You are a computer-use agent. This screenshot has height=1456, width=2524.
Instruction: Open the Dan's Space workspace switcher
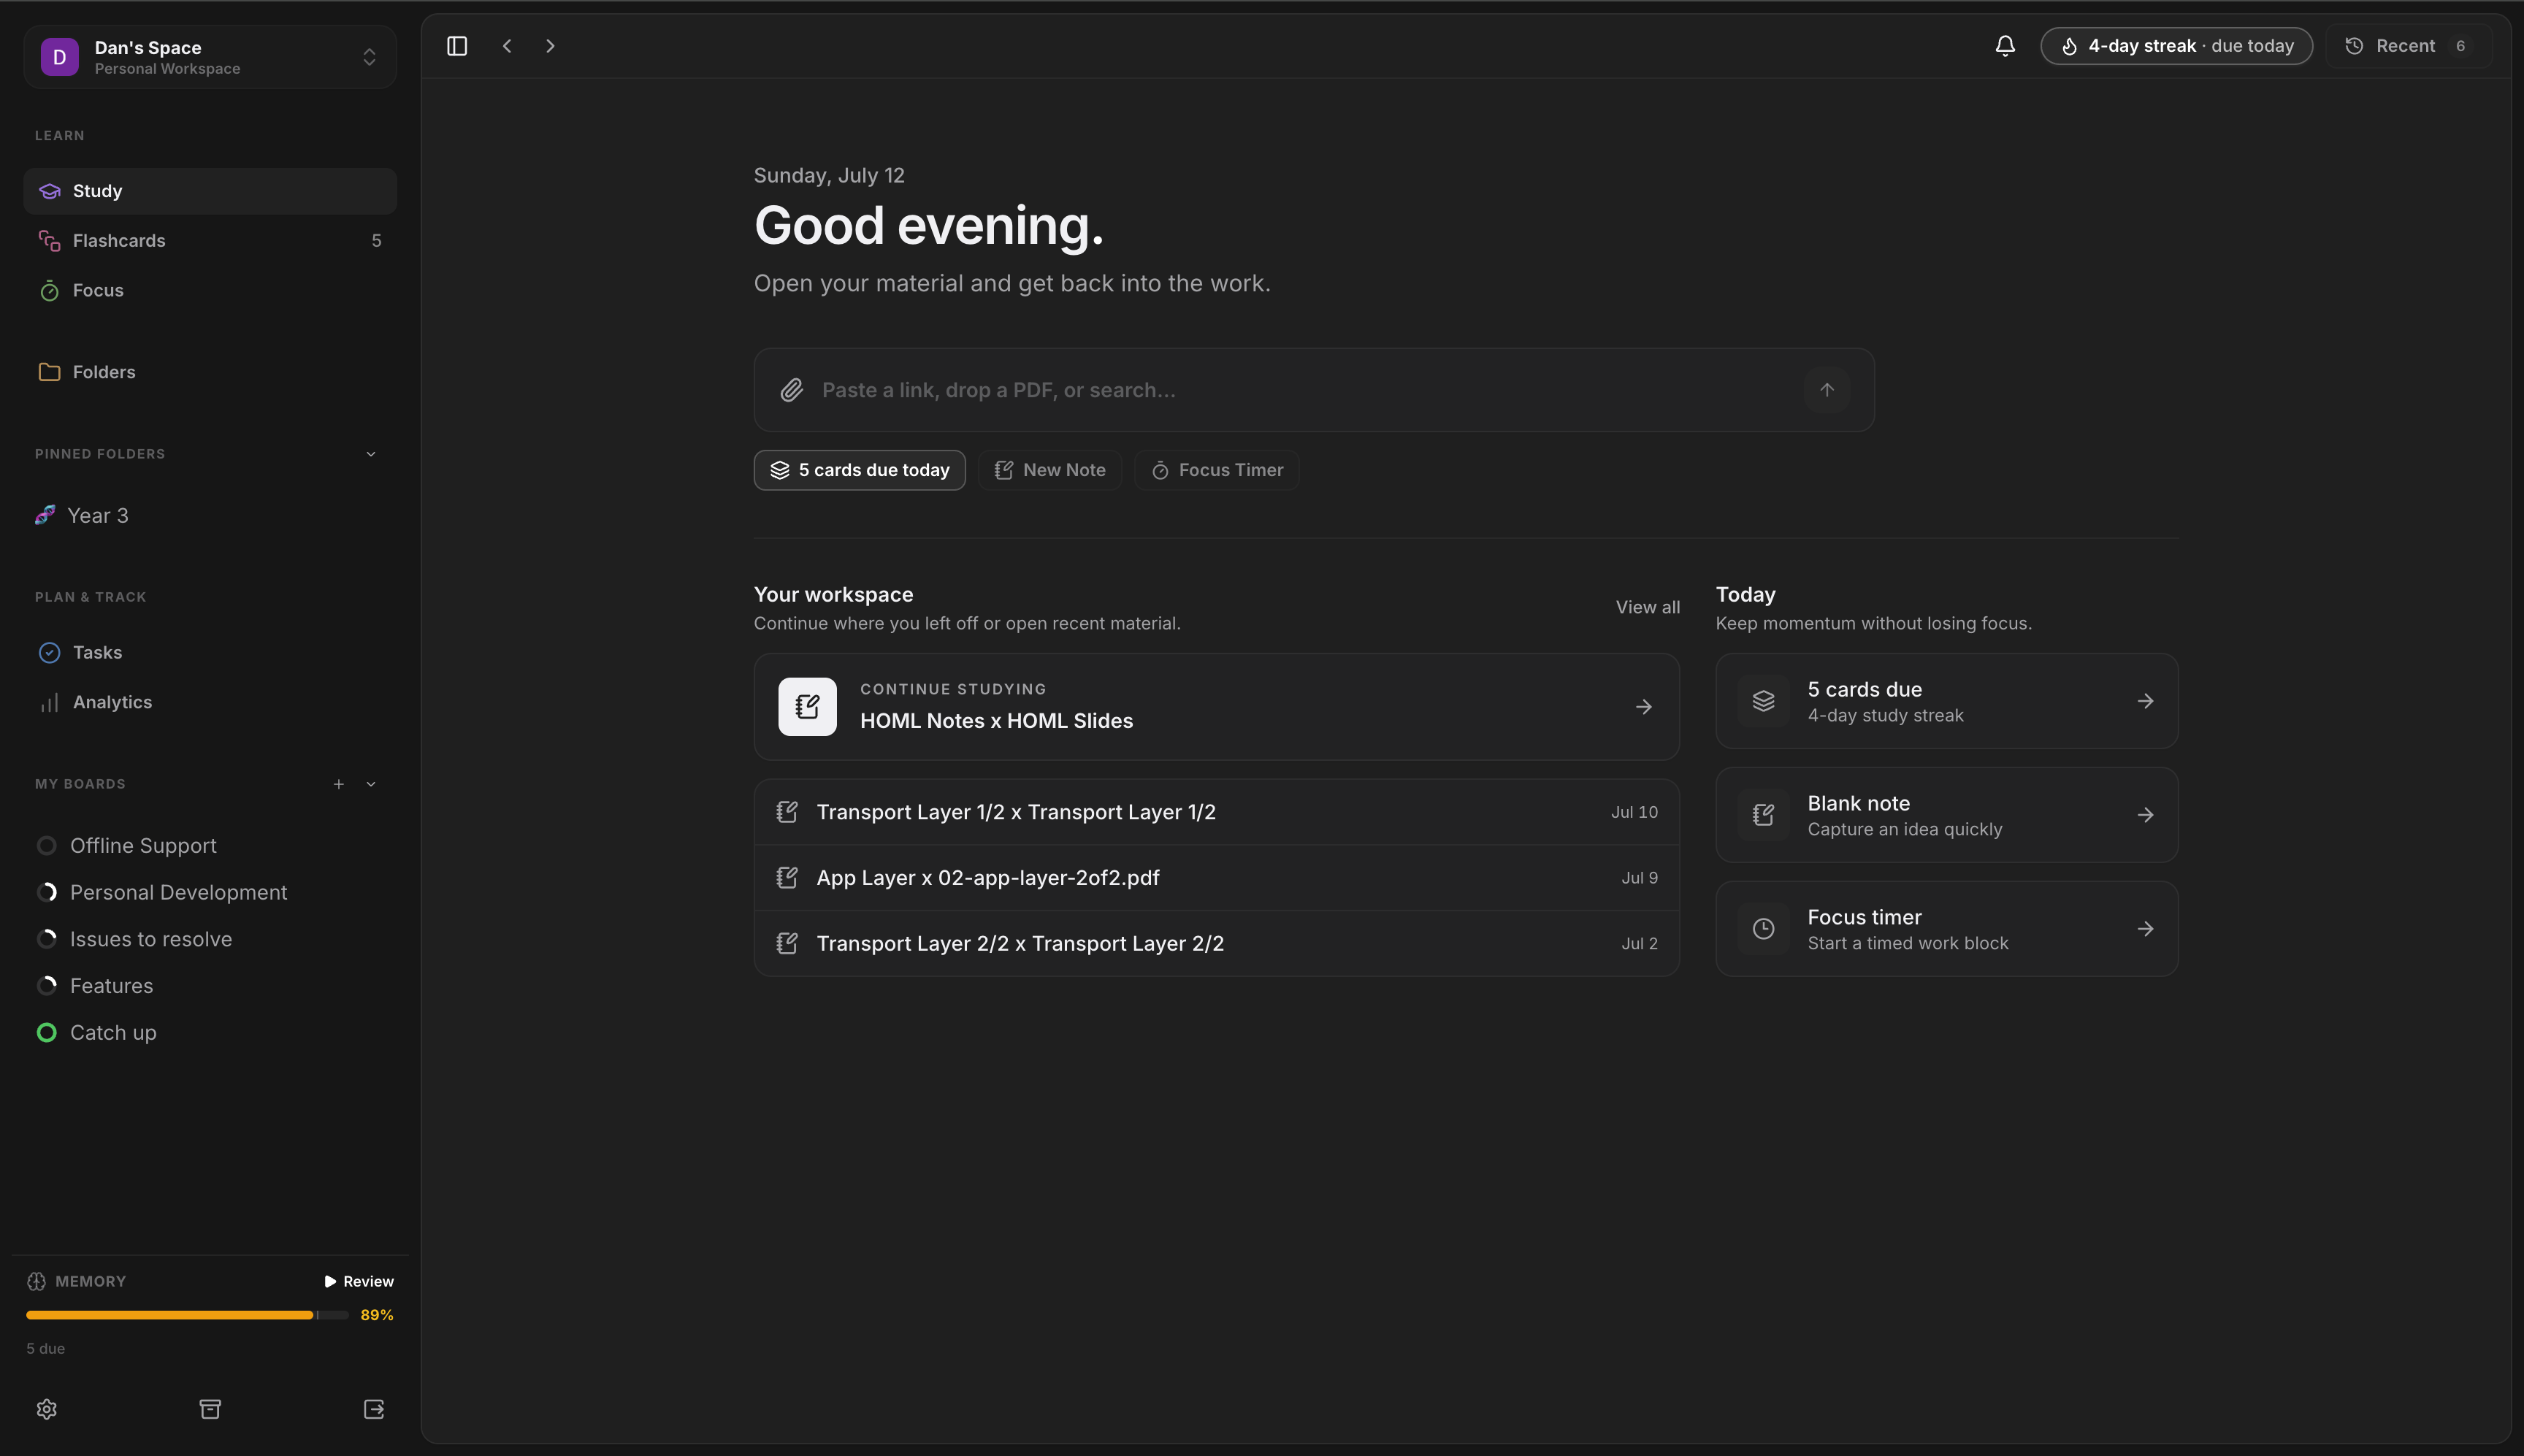tap(210, 57)
